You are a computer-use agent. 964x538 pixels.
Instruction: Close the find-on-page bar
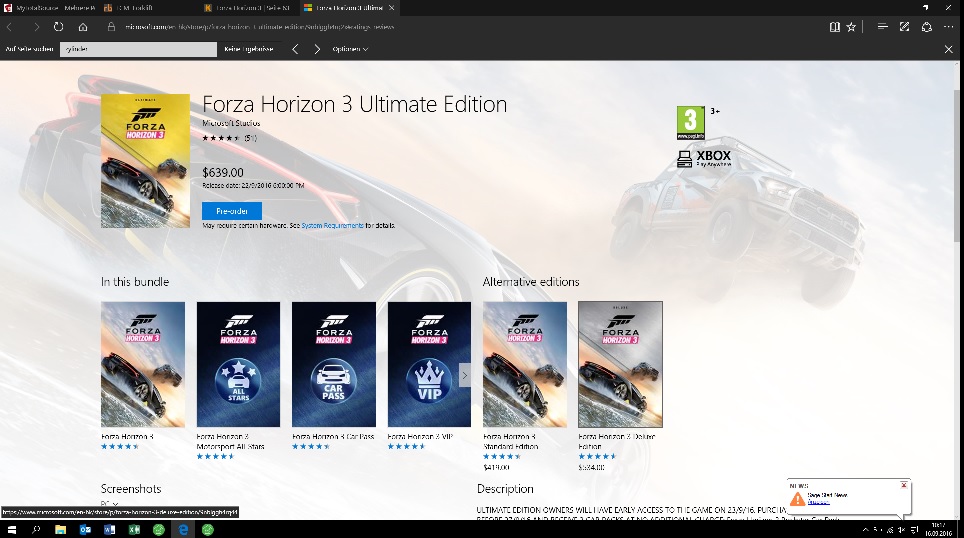[x=948, y=49]
